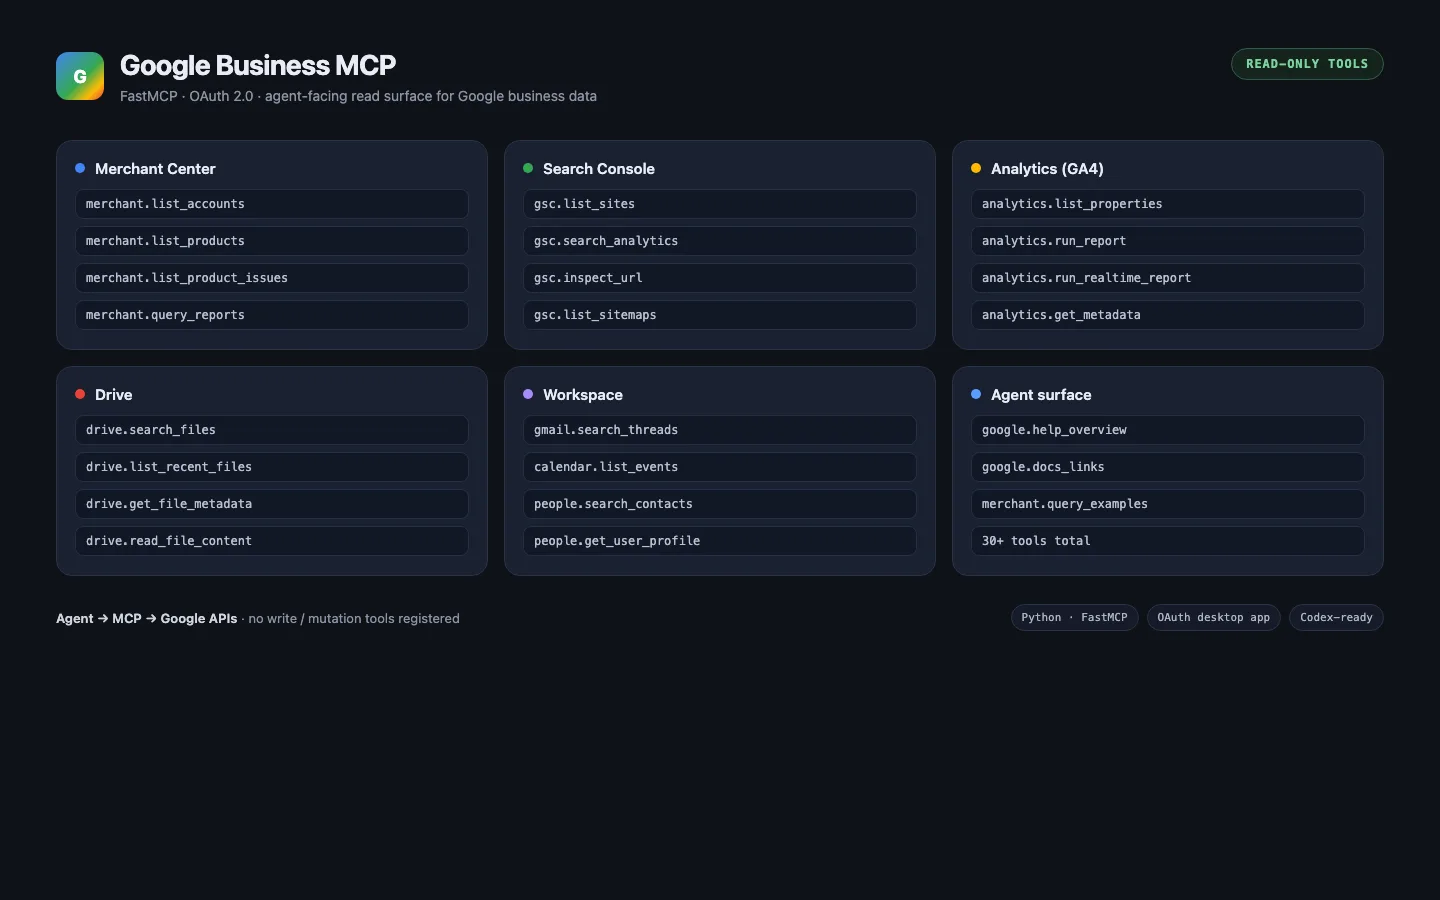The height and width of the screenshot is (900, 1440).
Task: Click the Google Business MCP title
Action: tap(258, 65)
